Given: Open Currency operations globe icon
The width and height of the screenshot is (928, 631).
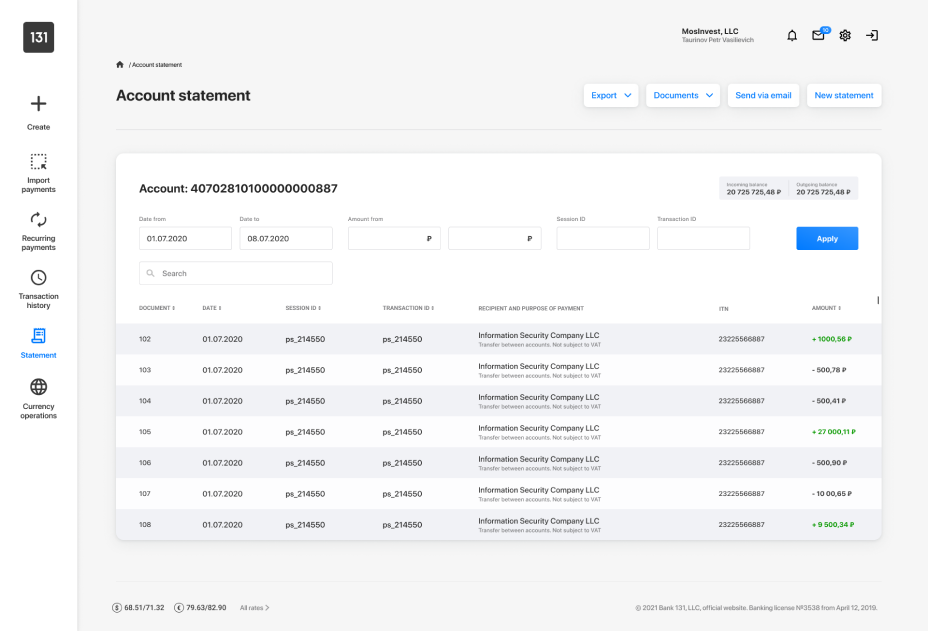Looking at the screenshot, I should tap(38, 387).
